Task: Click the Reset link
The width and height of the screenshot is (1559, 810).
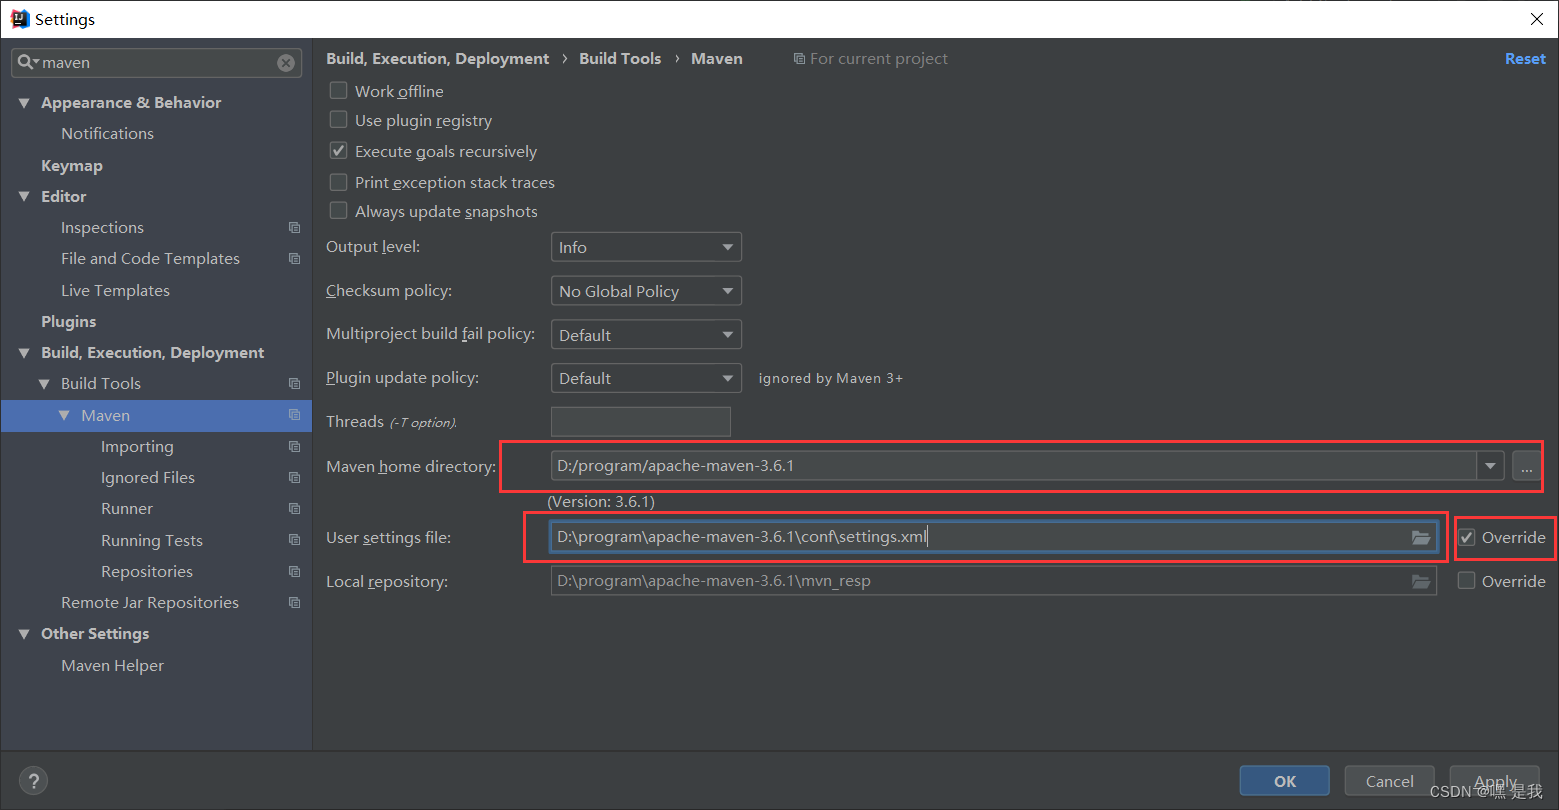Action: coord(1525,59)
